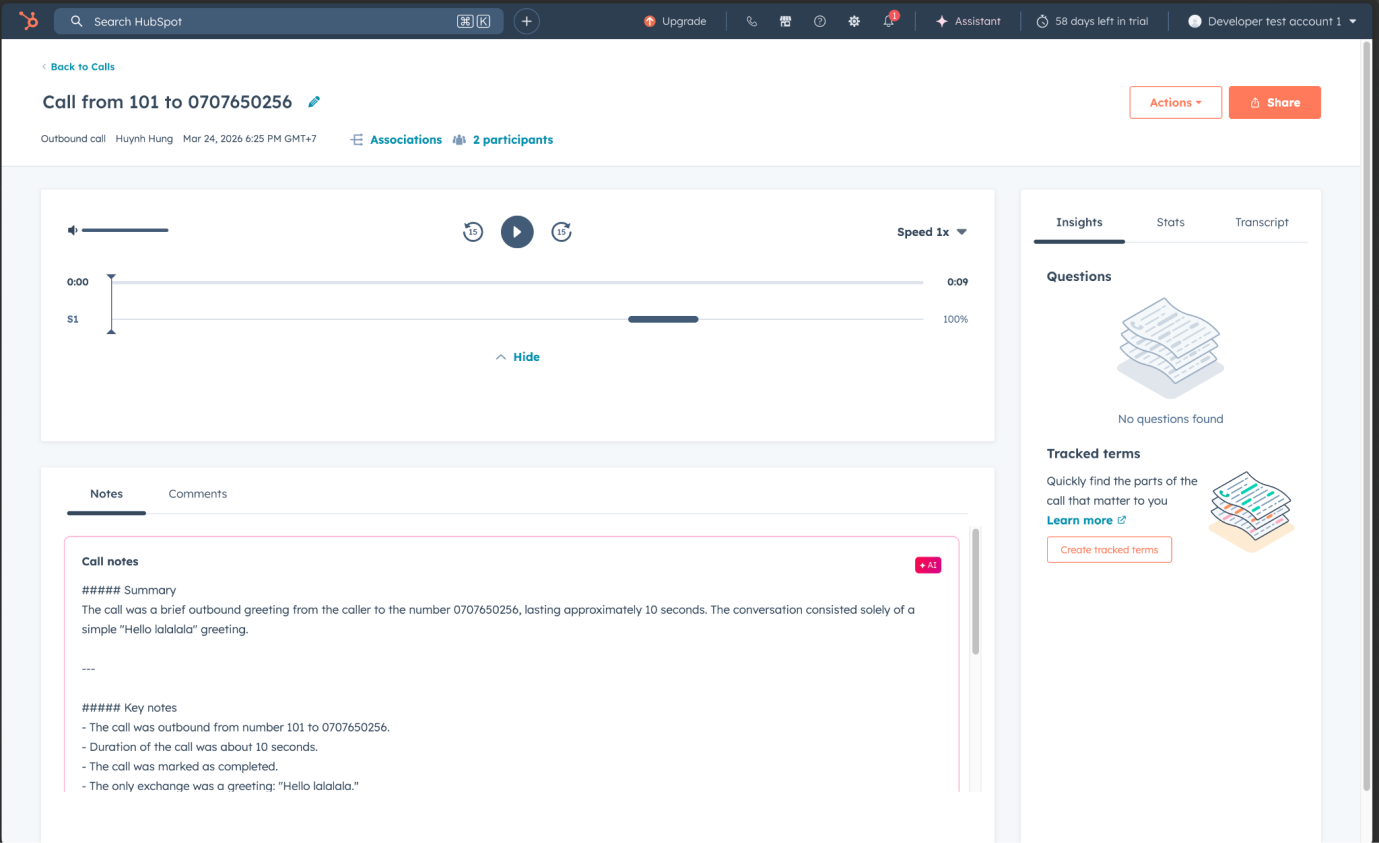This screenshot has height=843, width=1379.
Task: Switch to the Insights tab
Action: tap(1079, 223)
